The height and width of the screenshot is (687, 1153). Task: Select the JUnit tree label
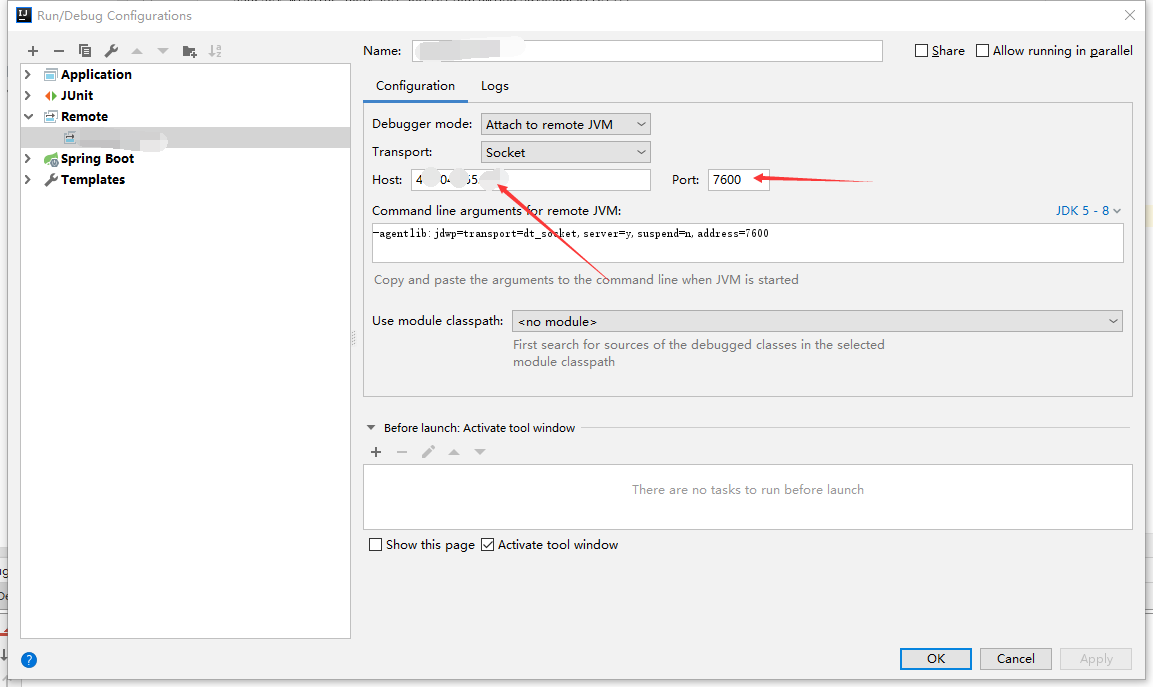click(x=77, y=96)
